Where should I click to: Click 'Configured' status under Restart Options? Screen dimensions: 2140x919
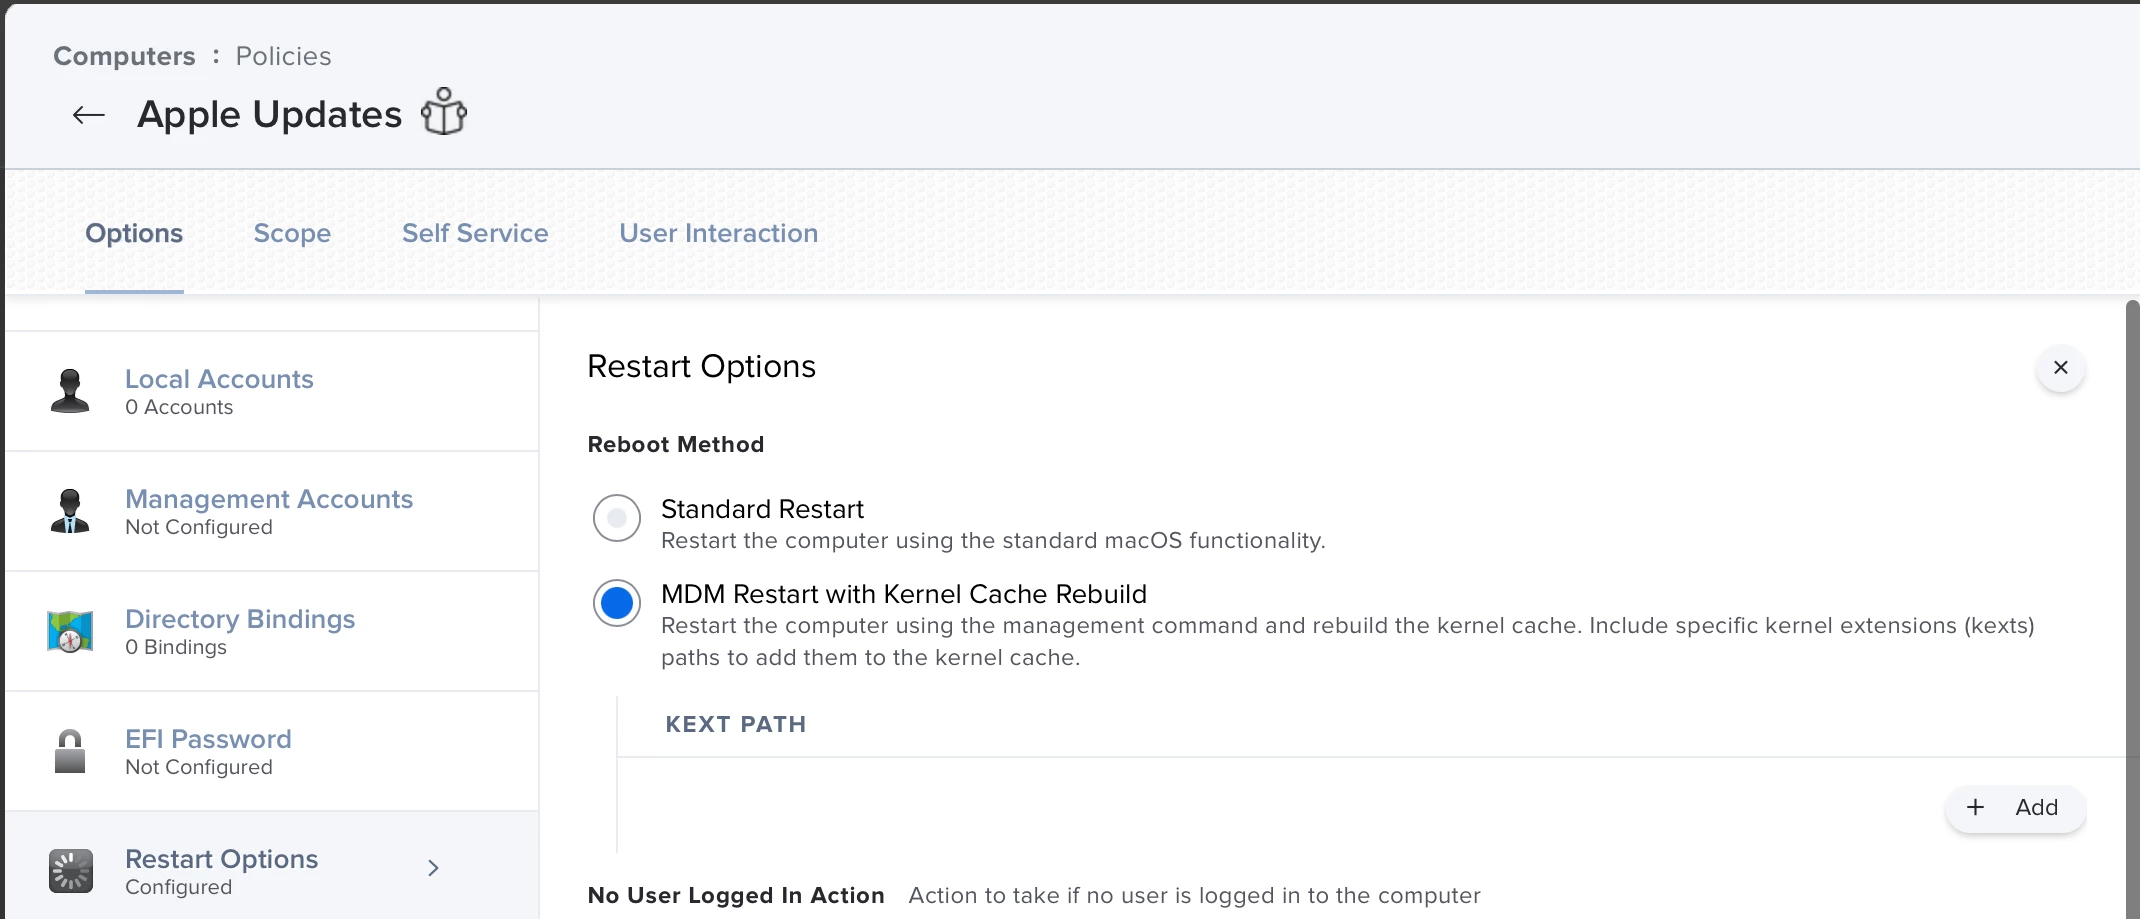pyautogui.click(x=178, y=887)
